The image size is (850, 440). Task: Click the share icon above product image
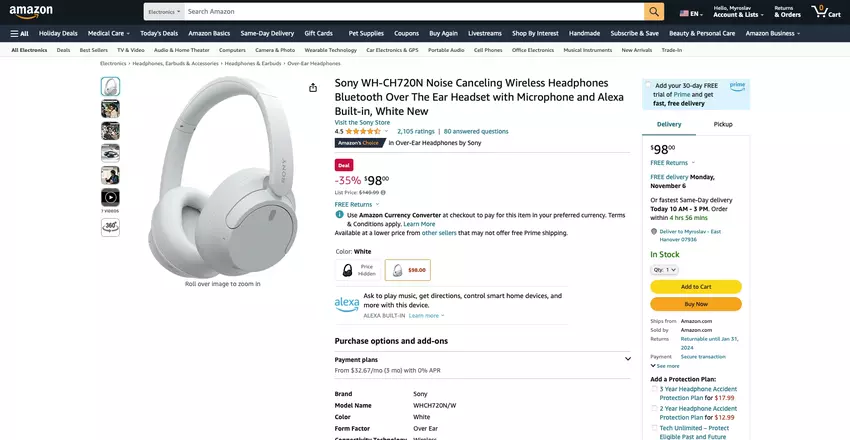(x=313, y=87)
